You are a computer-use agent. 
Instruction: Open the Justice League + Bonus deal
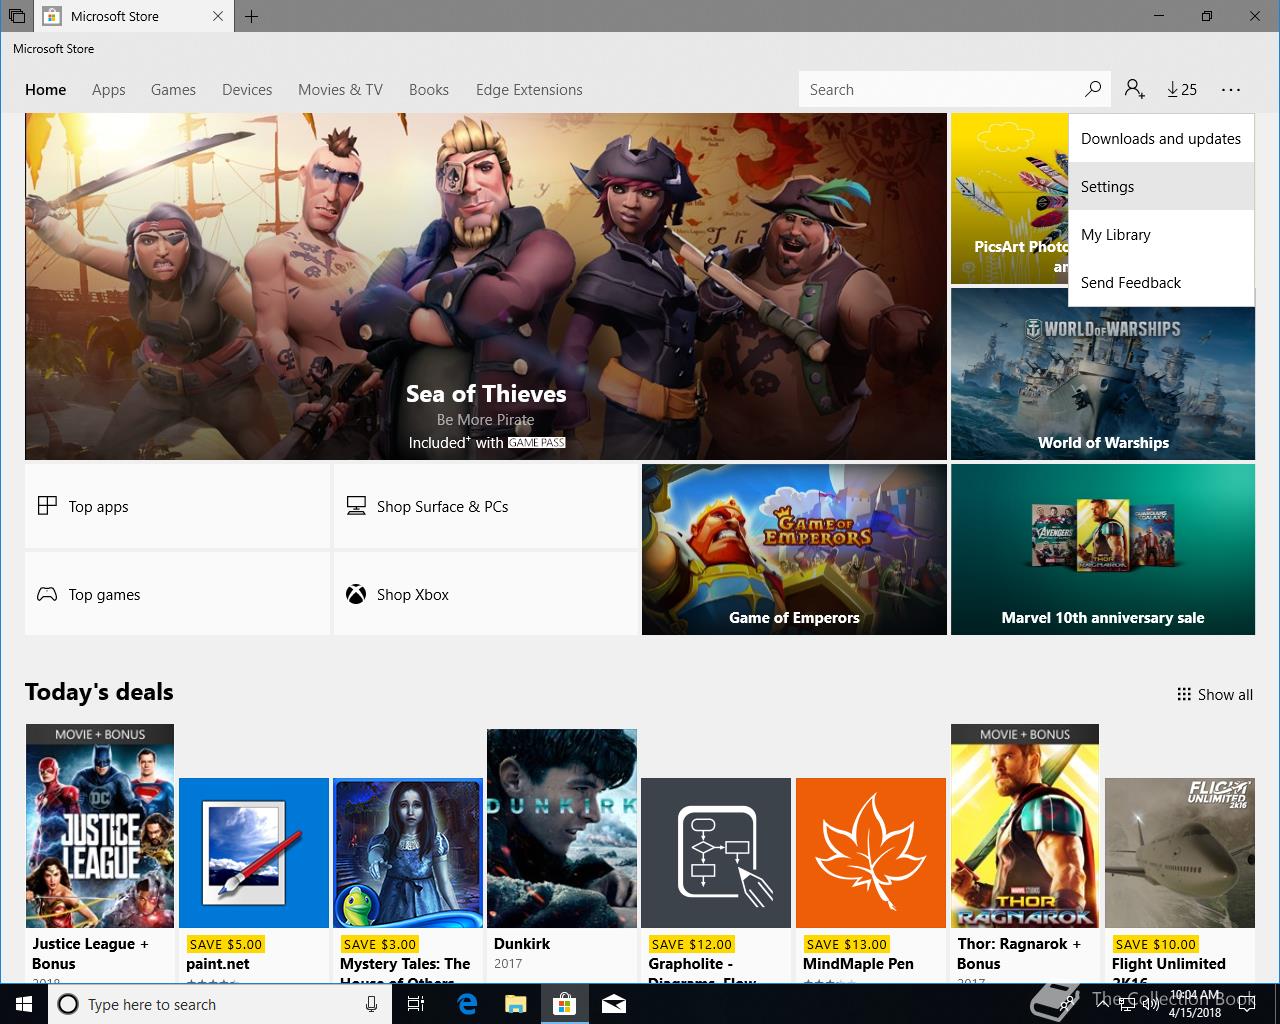[x=100, y=853]
